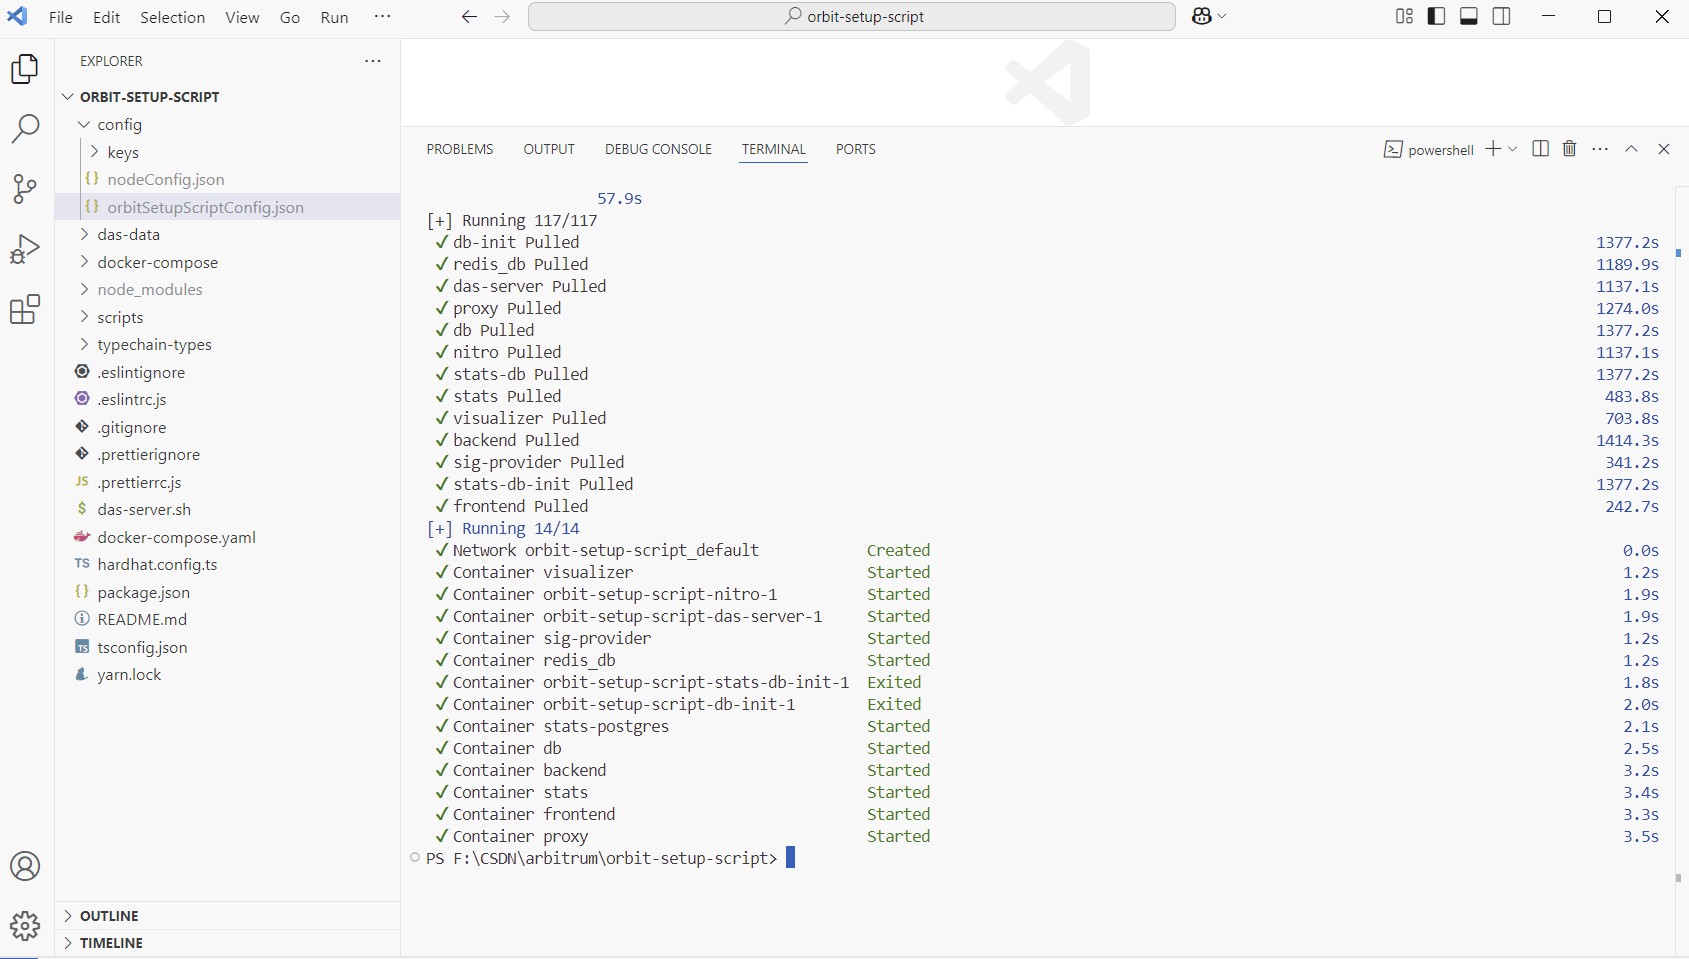
Task: Expand the docker-compose folder
Action: pyautogui.click(x=228, y=262)
